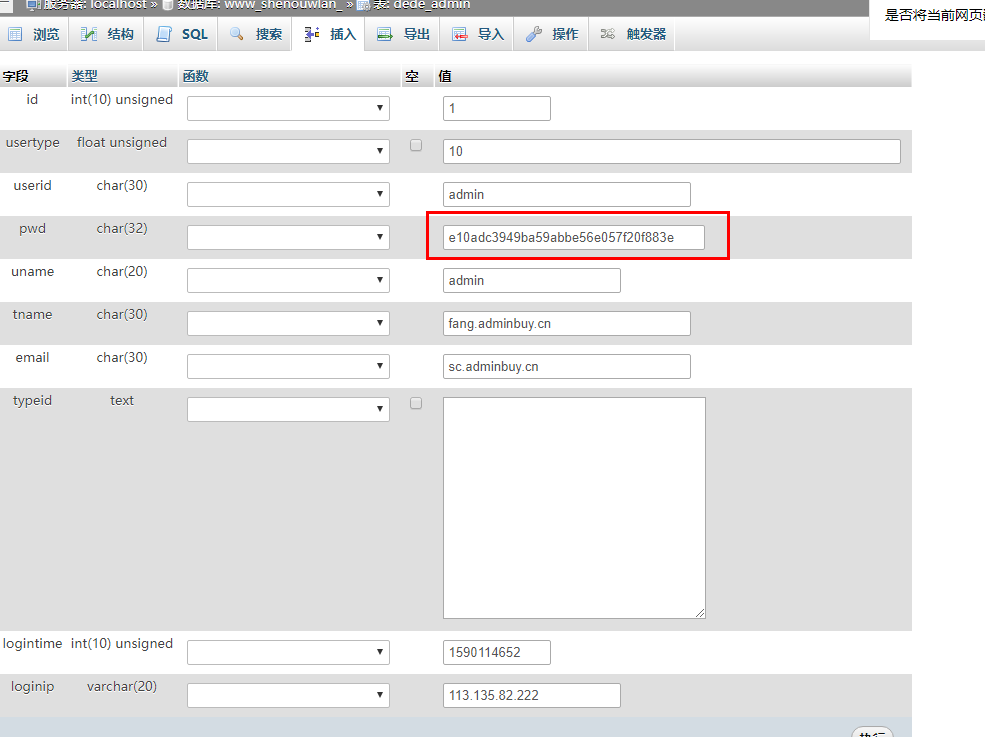Click the Structure (结构) tab icon
Image resolution: width=985 pixels, height=737 pixels.
point(90,34)
